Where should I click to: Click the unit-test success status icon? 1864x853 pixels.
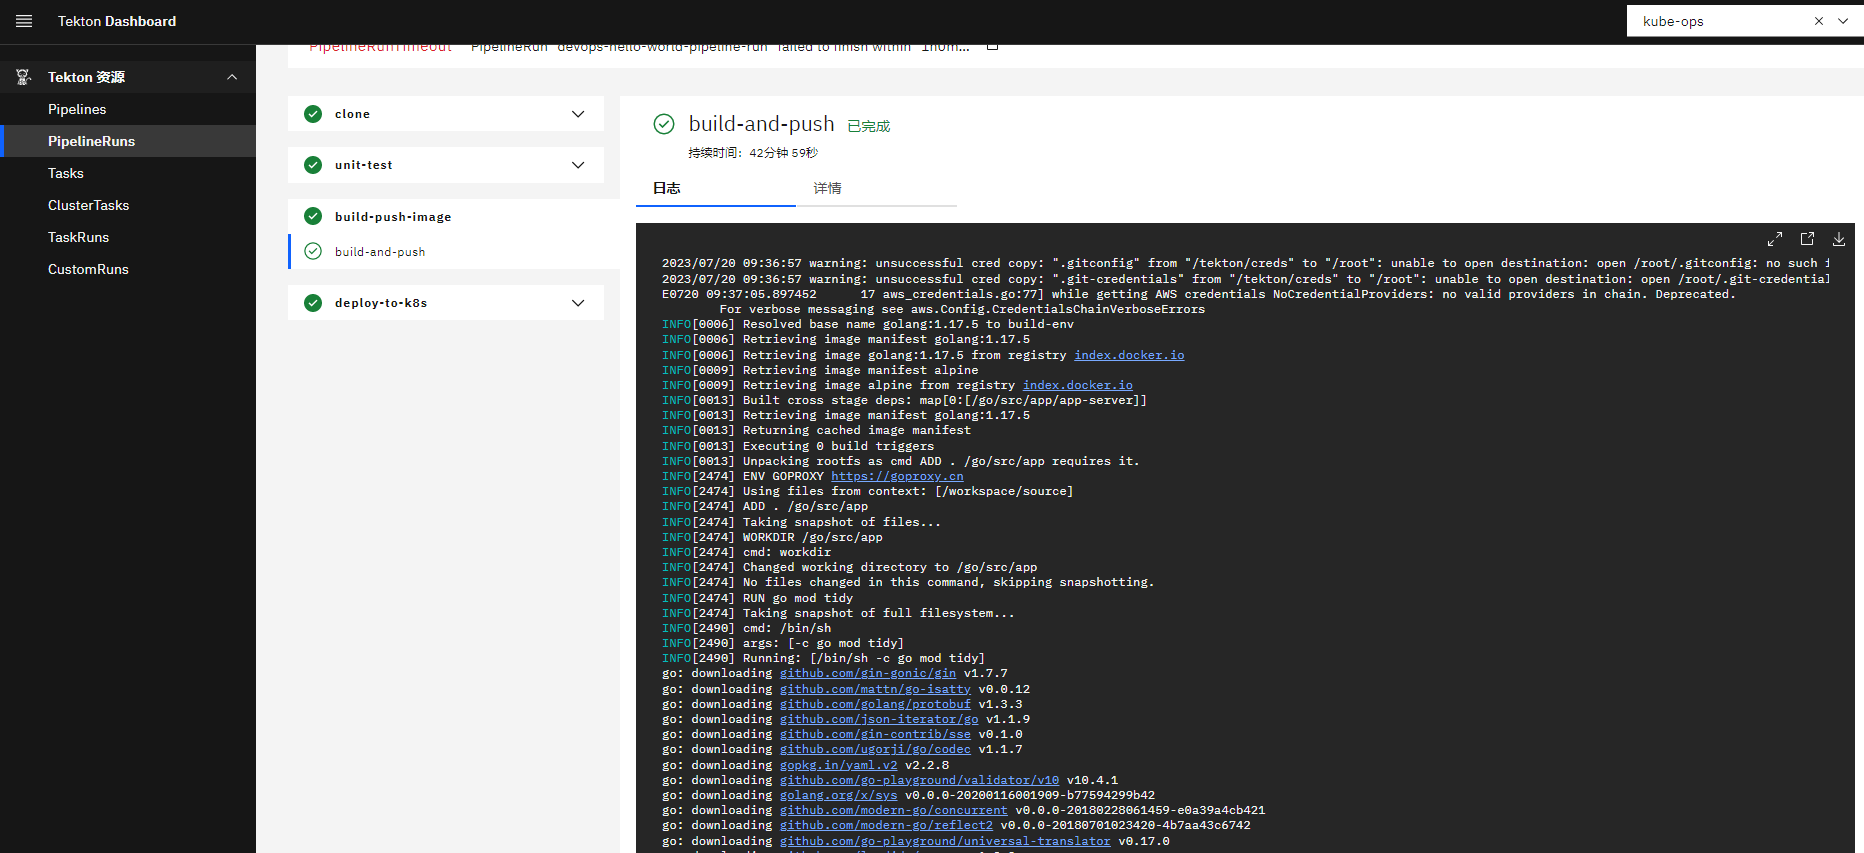pos(313,165)
